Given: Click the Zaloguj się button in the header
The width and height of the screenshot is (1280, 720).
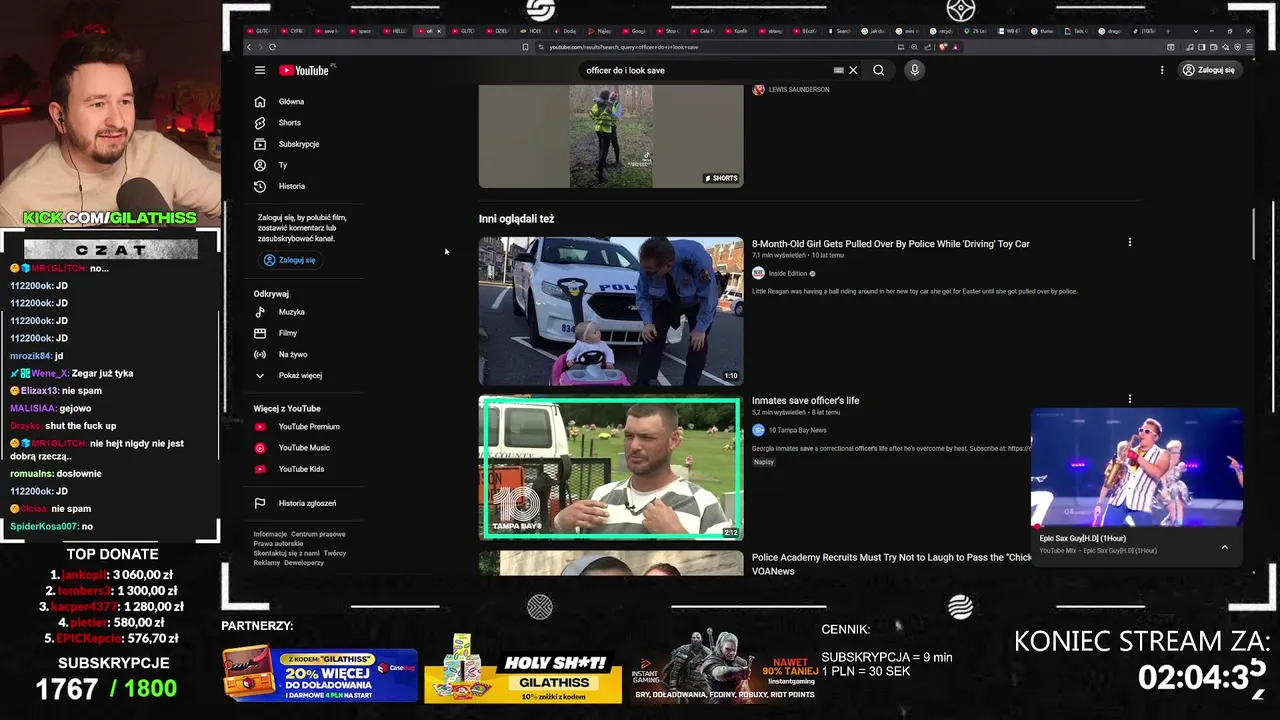Looking at the screenshot, I should click(1208, 70).
